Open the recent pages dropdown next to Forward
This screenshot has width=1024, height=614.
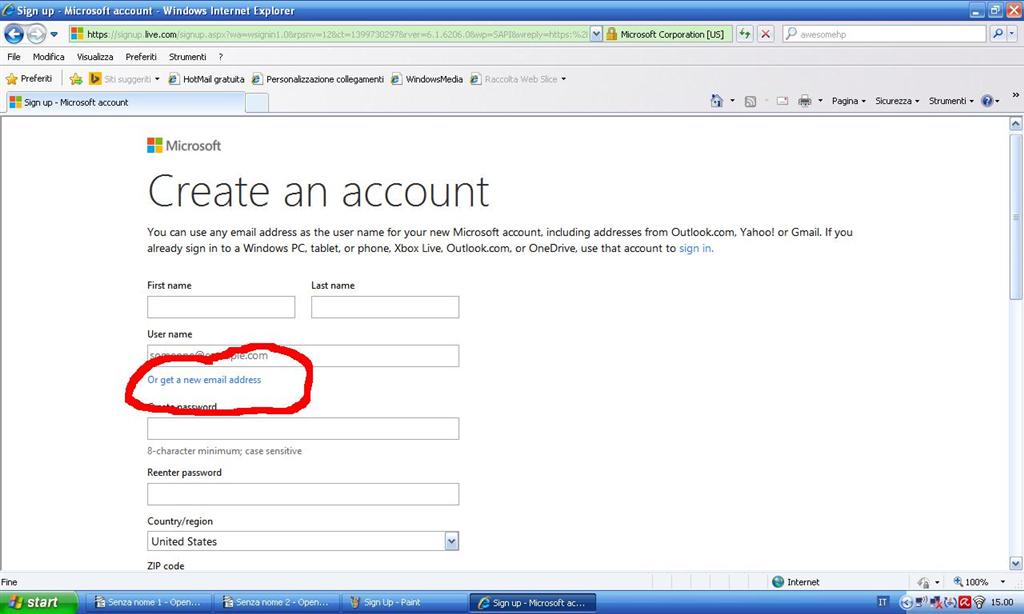[54, 34]
